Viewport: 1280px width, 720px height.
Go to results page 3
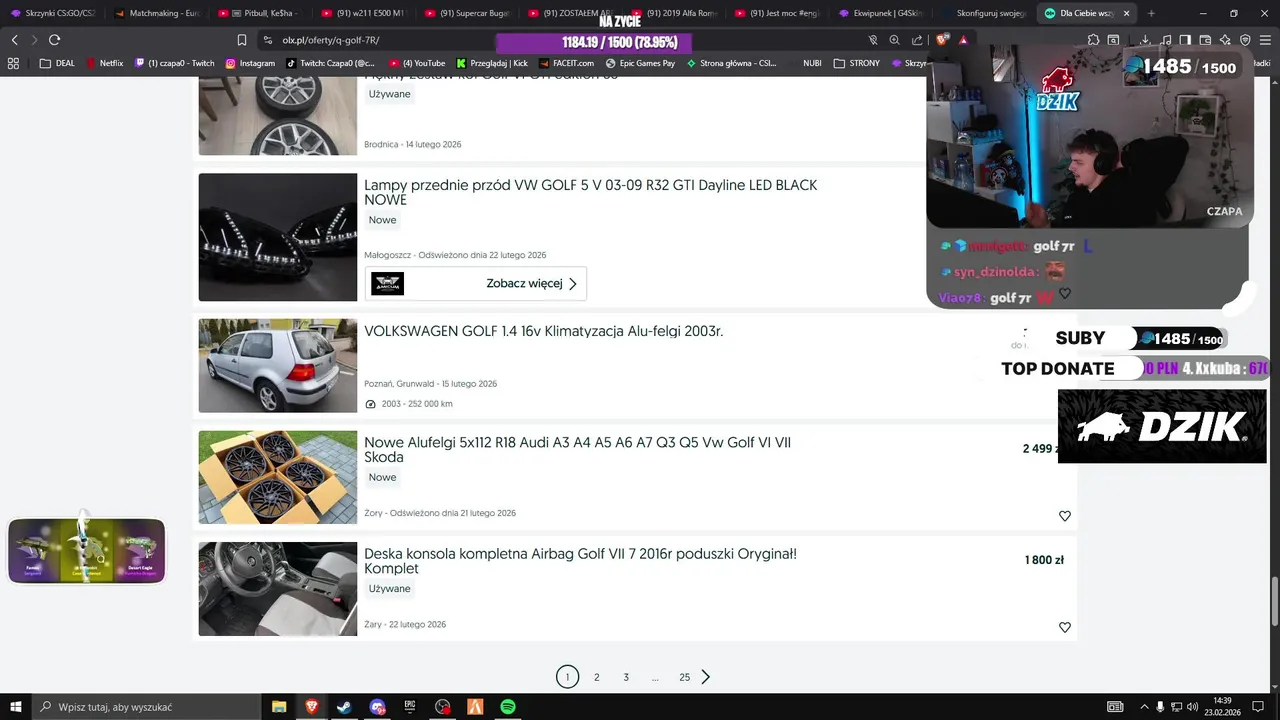626,677
